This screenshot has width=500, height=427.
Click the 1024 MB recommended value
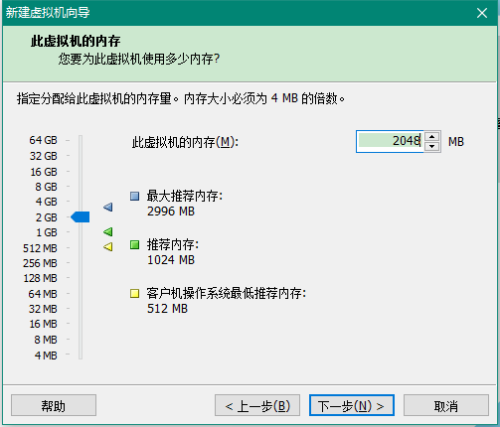pyautogui.click(x=171, y=260)
